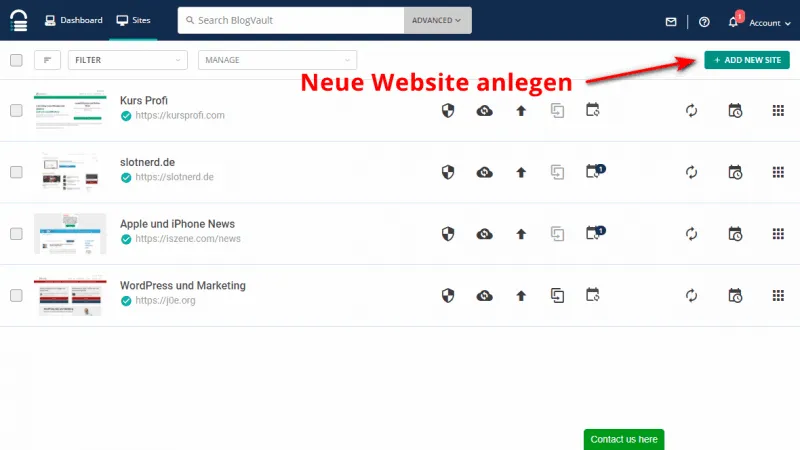This screenshot has height=450, width=800.
Task: Expand the FILTER dropdown
Action: (x=128, y=60)
